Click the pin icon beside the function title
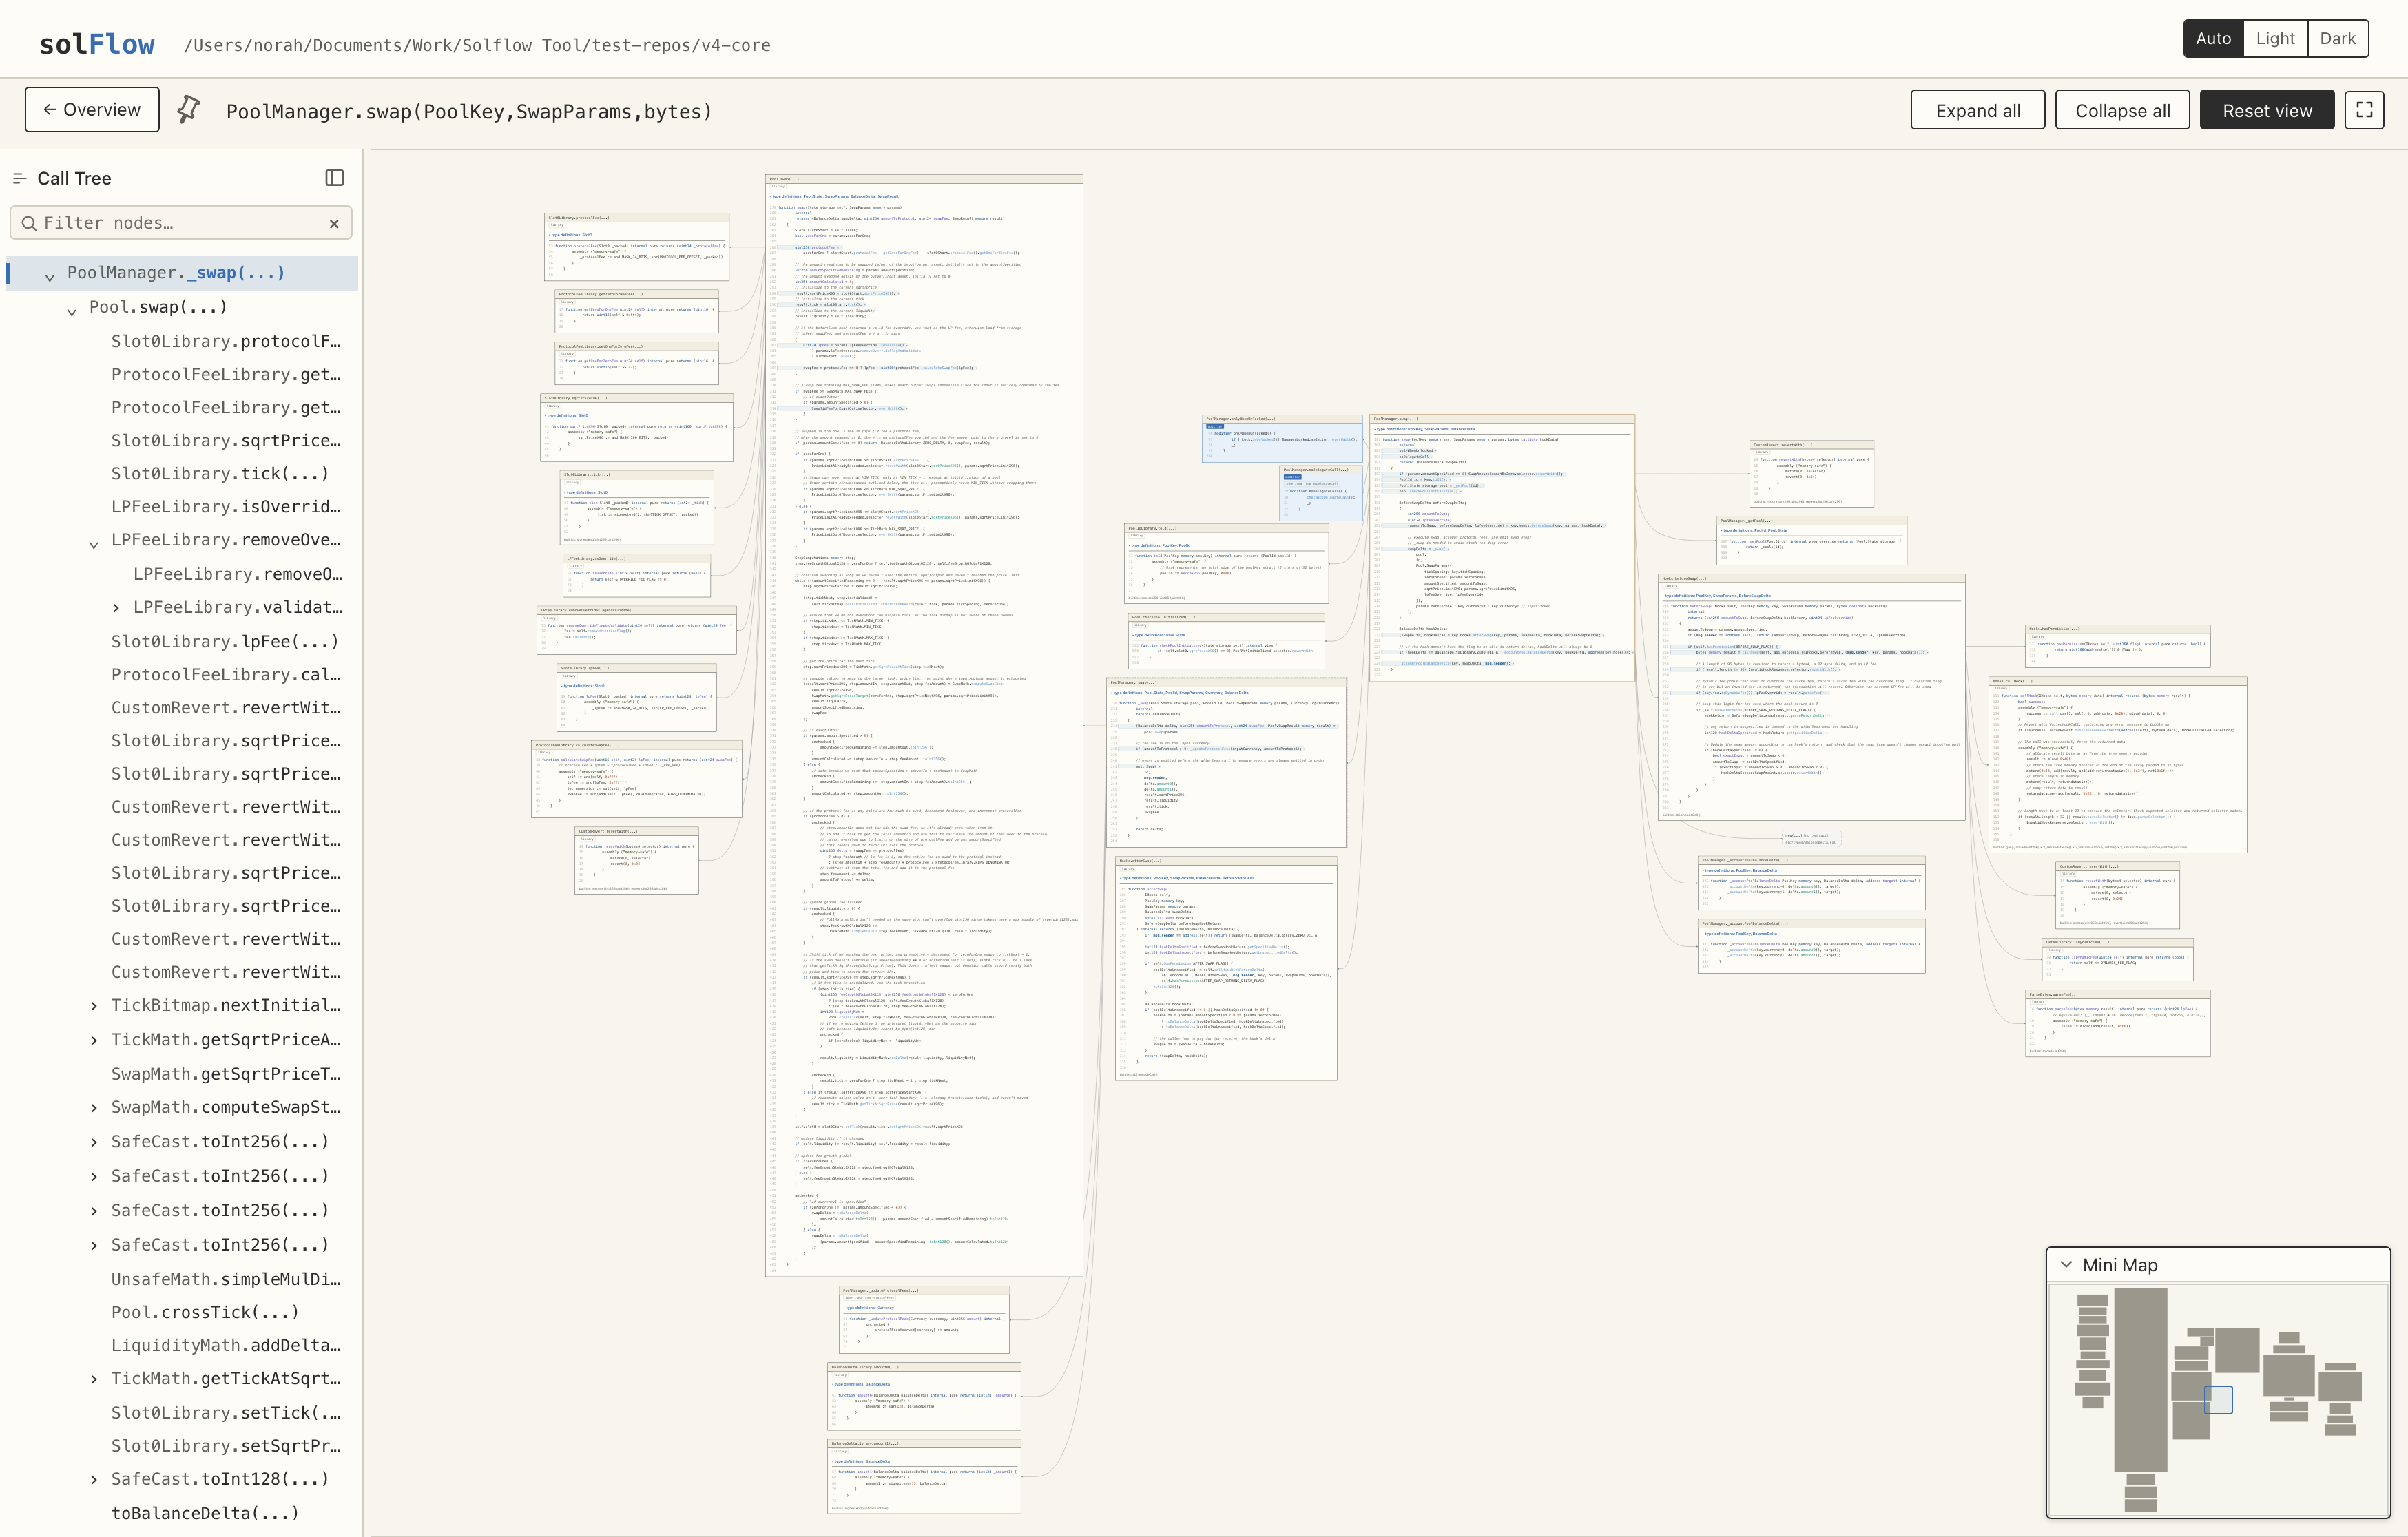2408x1537 pixels. tap(188, 110)
